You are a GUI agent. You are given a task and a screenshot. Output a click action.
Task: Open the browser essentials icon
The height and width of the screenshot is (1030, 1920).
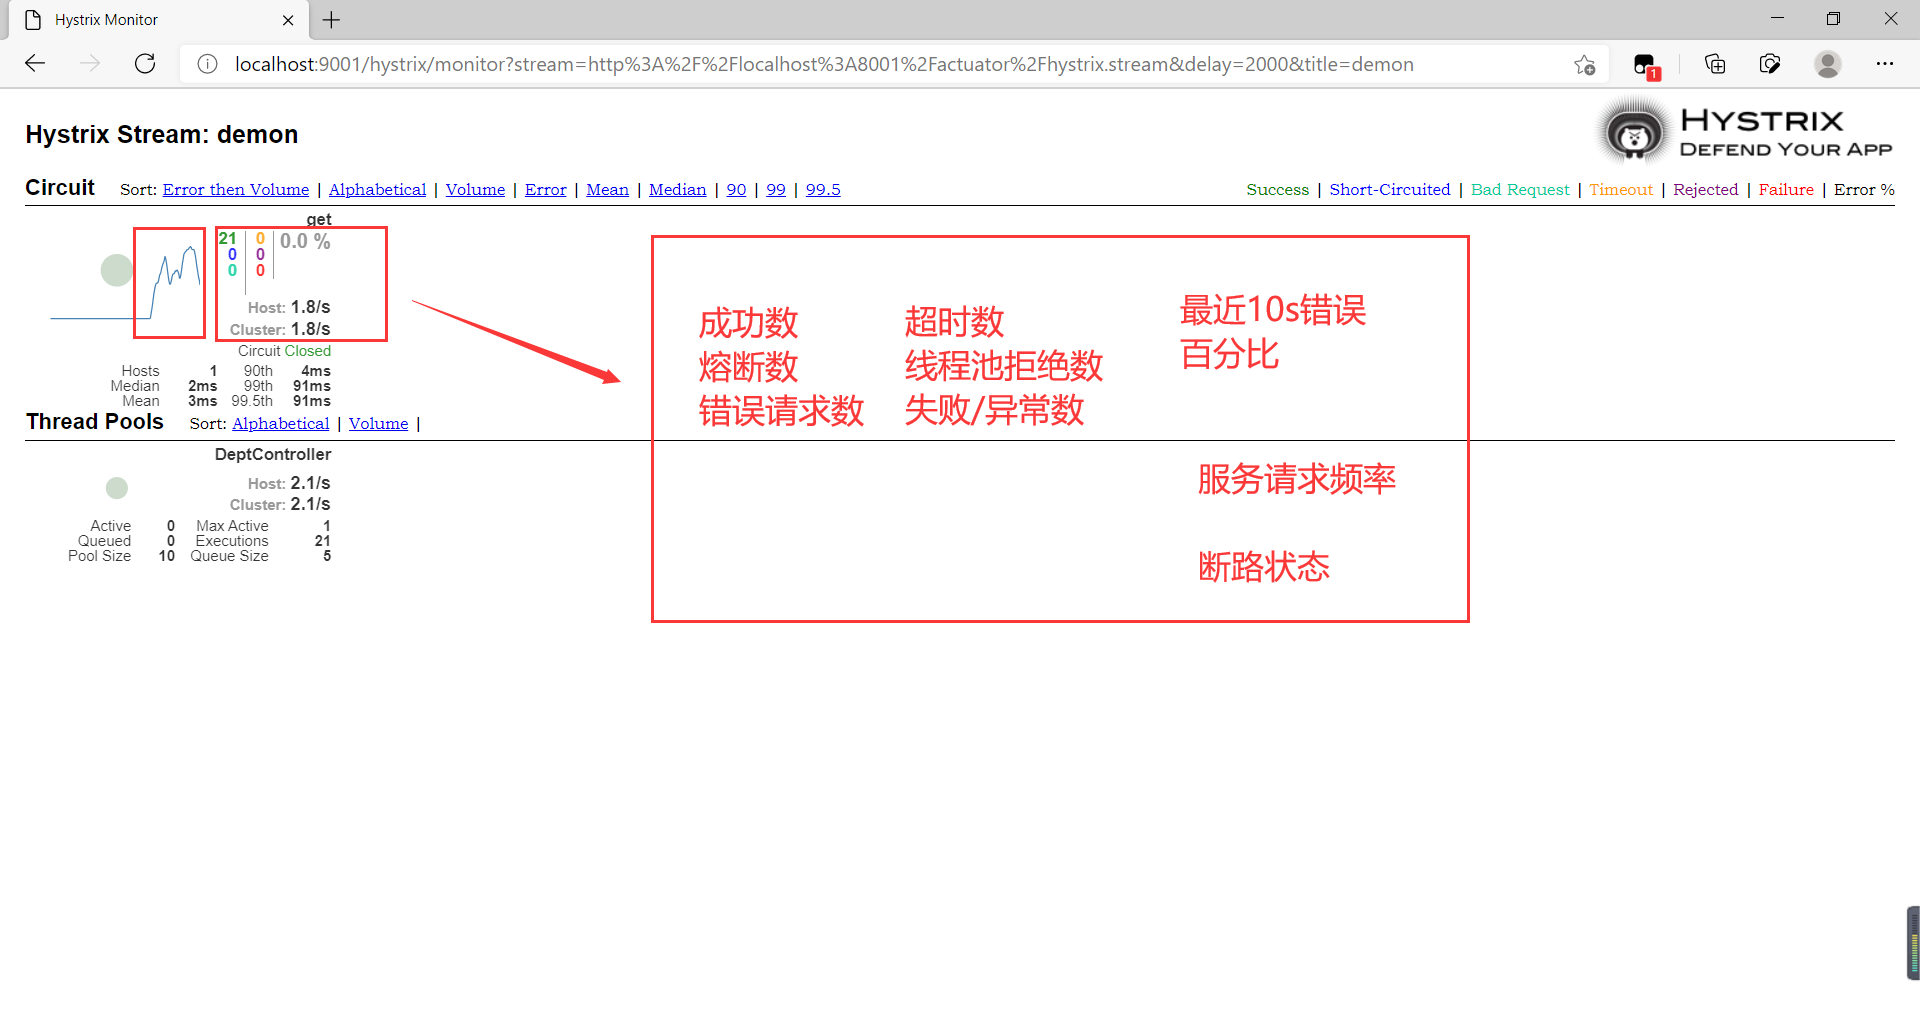click(1770, 64)
